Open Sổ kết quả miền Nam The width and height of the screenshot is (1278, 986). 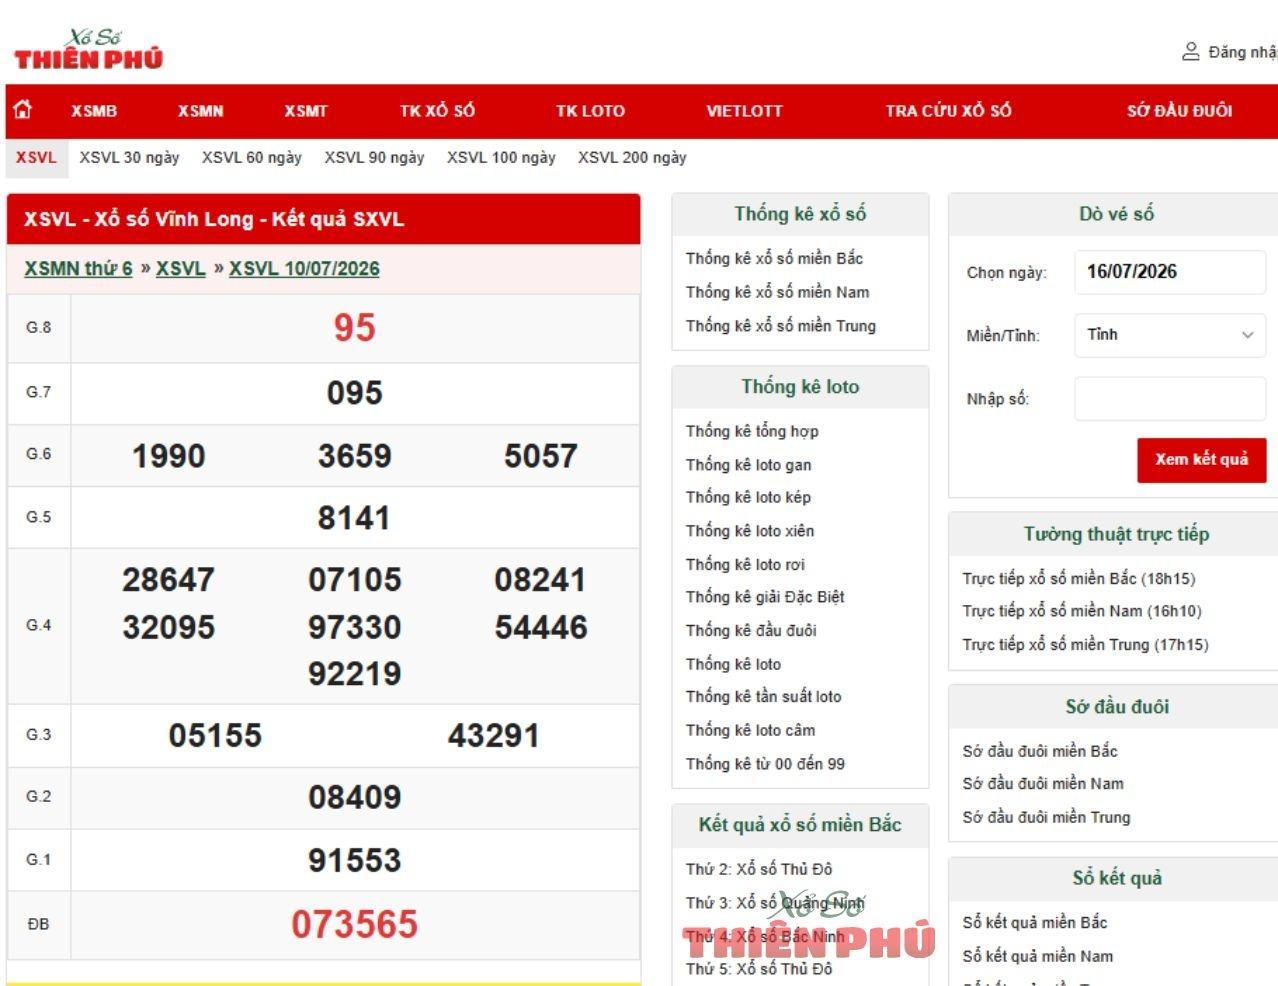(1038, 957)
